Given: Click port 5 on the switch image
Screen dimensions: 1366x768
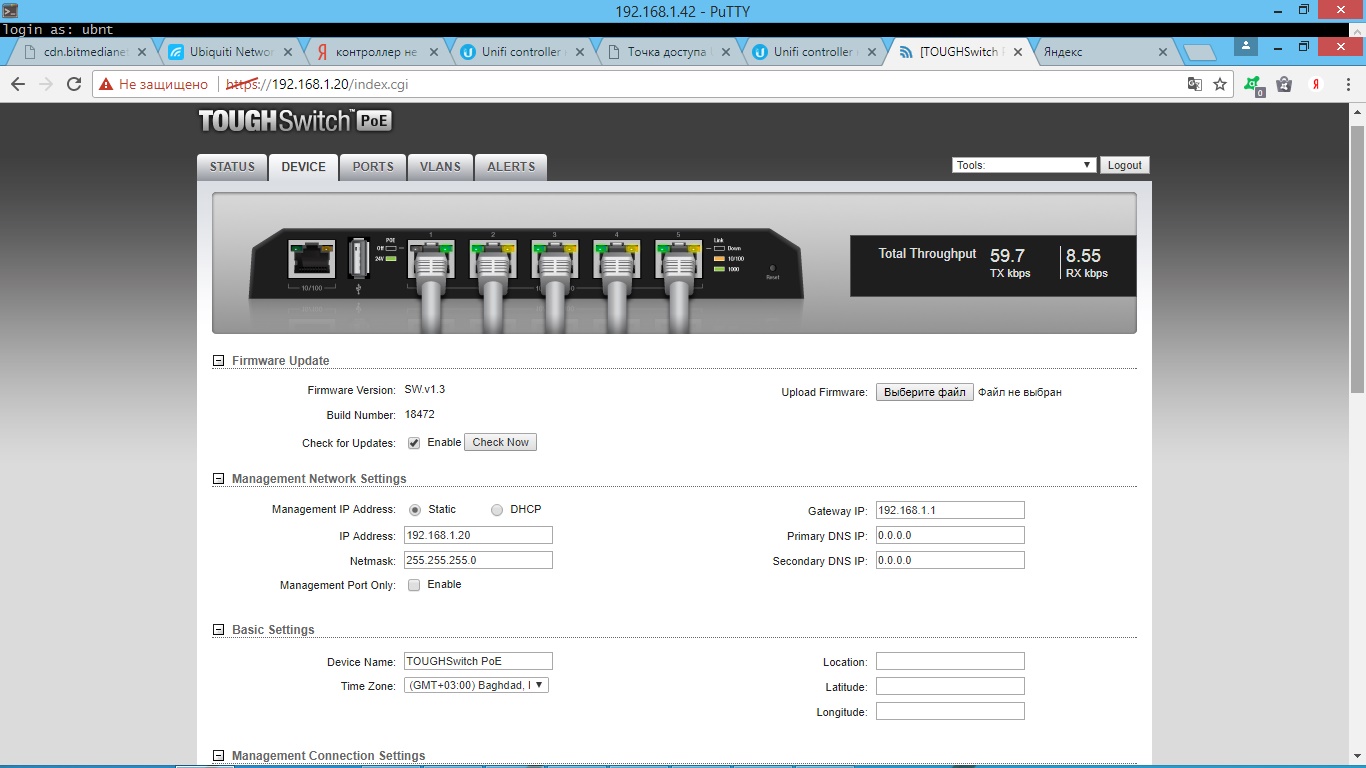Looking at the screenshot, I should coord(678,258).
